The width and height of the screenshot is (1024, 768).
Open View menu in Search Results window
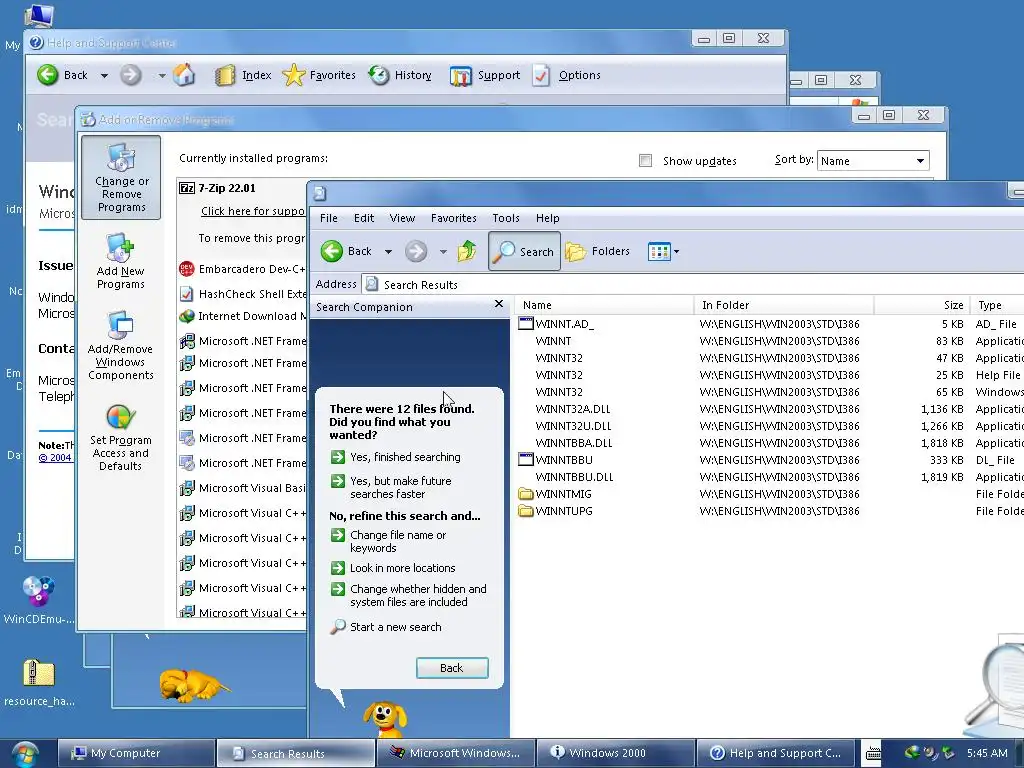tap(402, 218)
